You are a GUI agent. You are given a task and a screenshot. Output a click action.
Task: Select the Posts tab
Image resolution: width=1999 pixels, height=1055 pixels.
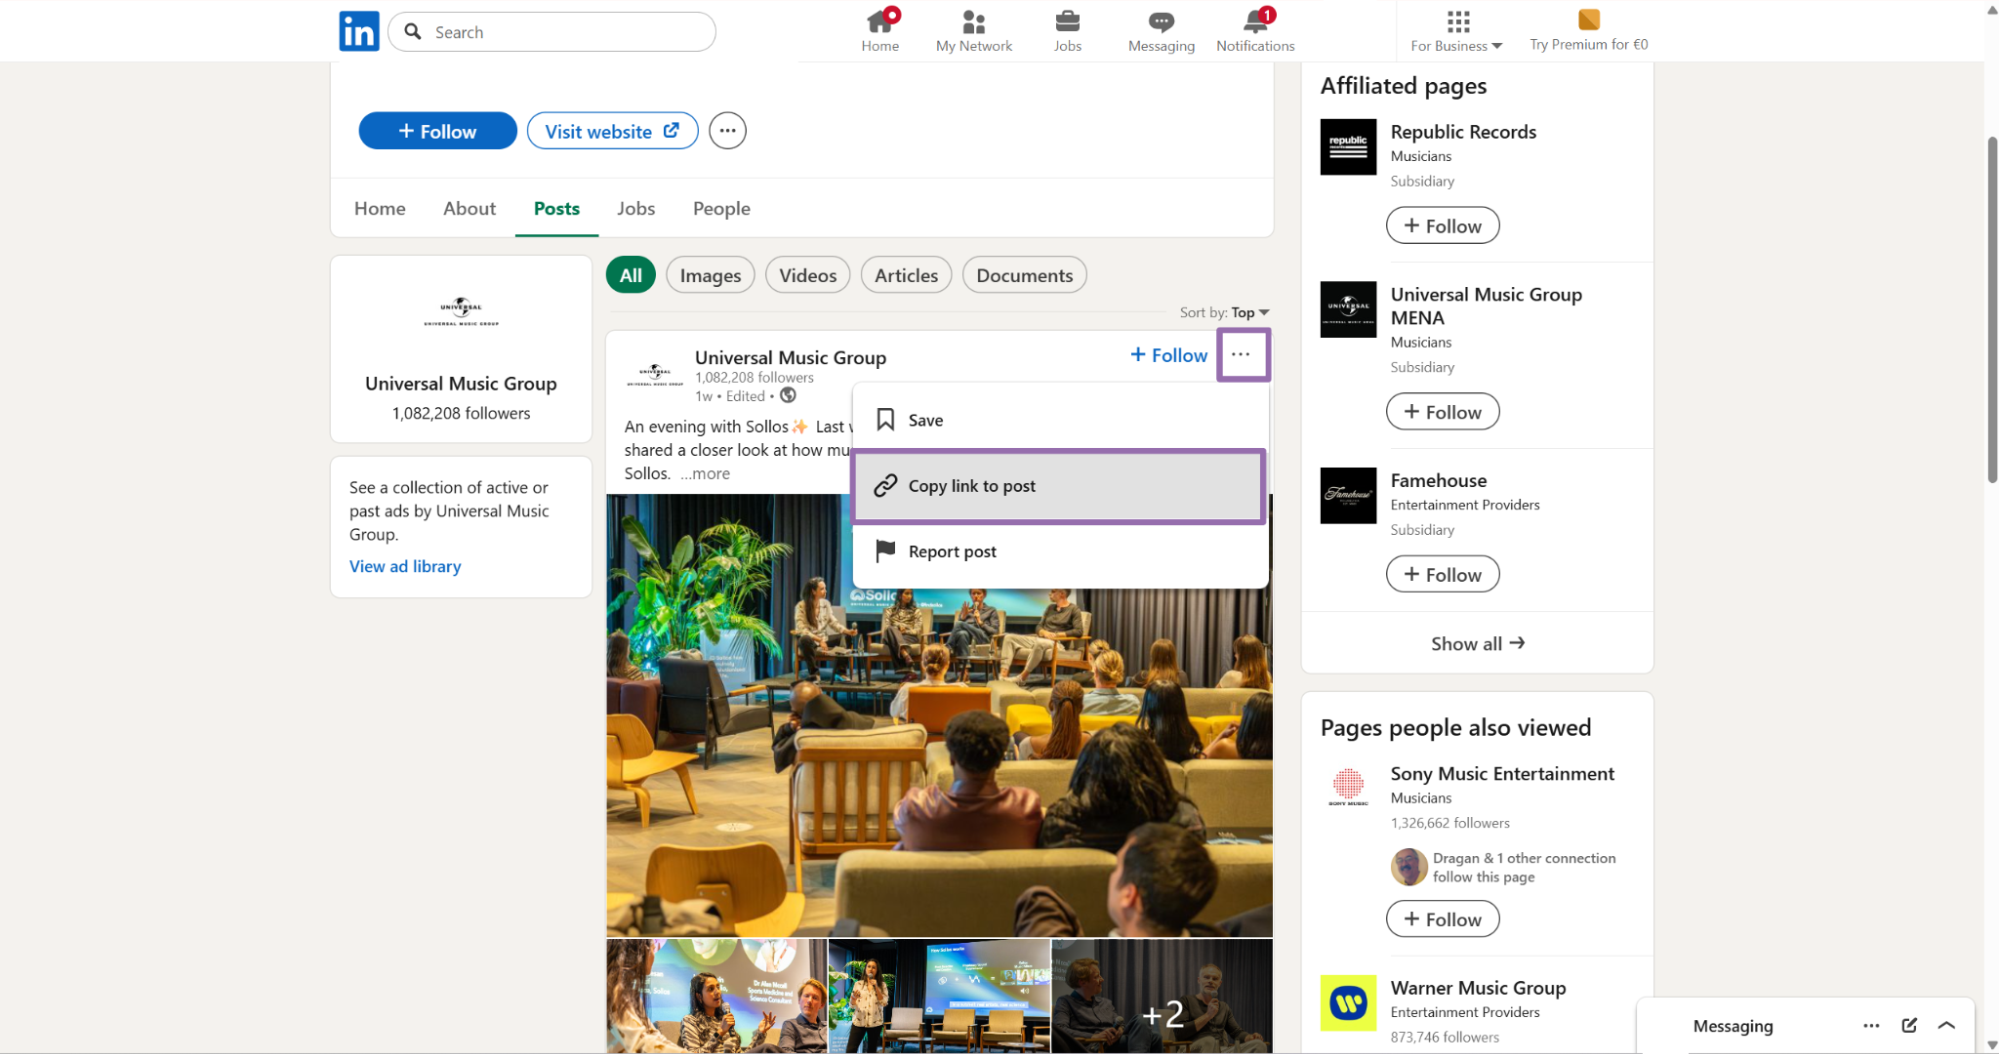pos(556,208)
